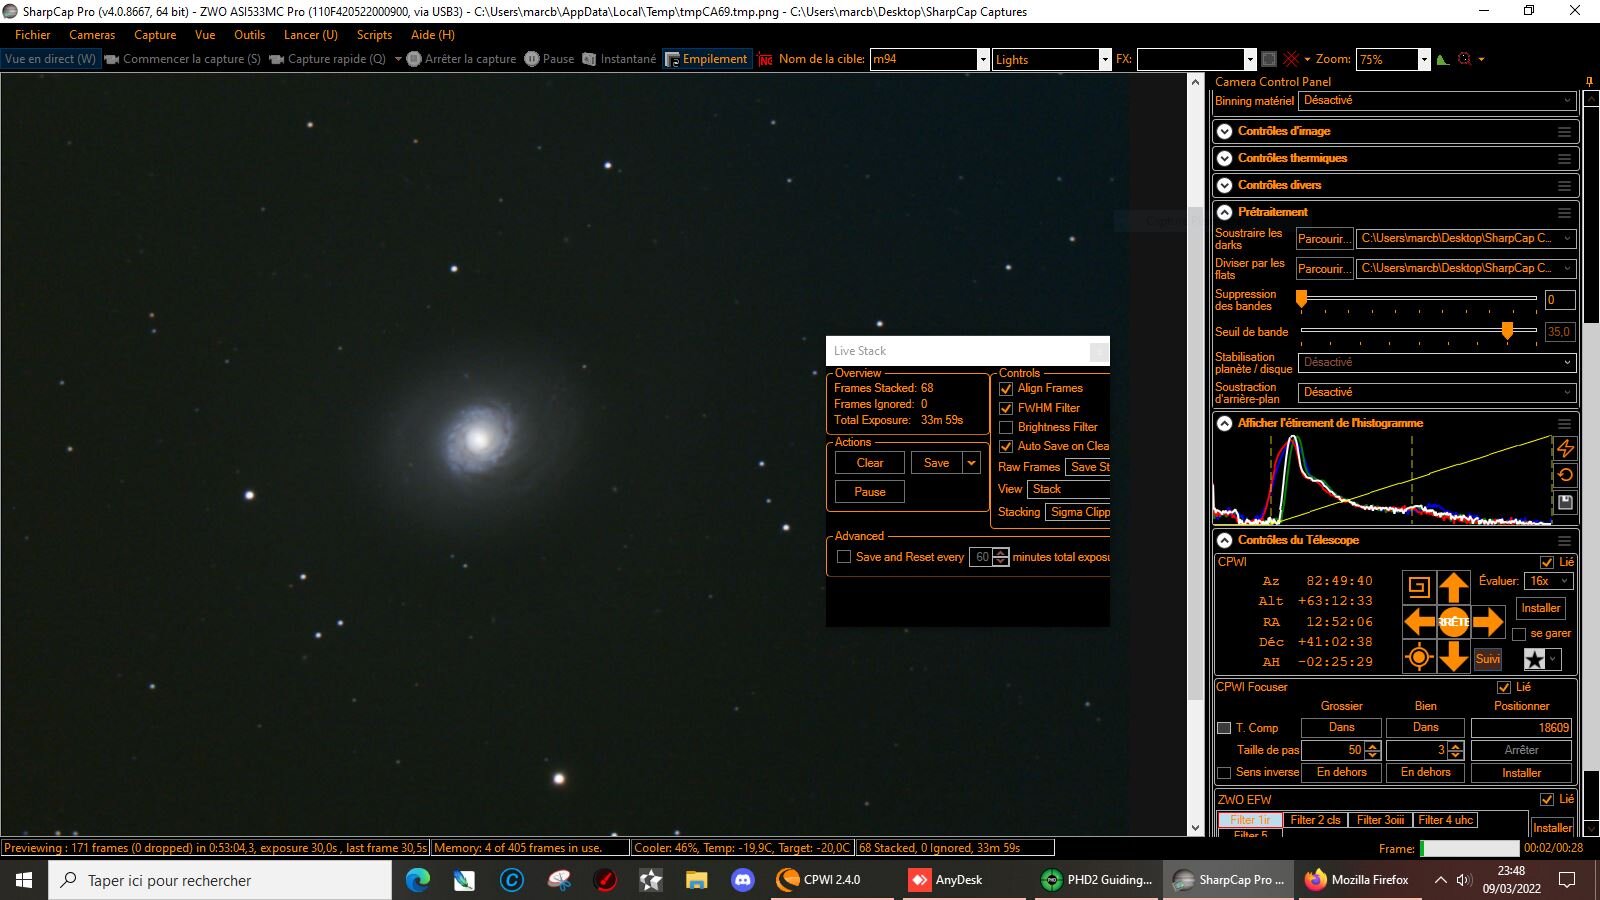Viewport: 1600px width, 900px height.
Task: Adjust the Suppression des bandes slider handle
Action: (x=1301, y=299)
